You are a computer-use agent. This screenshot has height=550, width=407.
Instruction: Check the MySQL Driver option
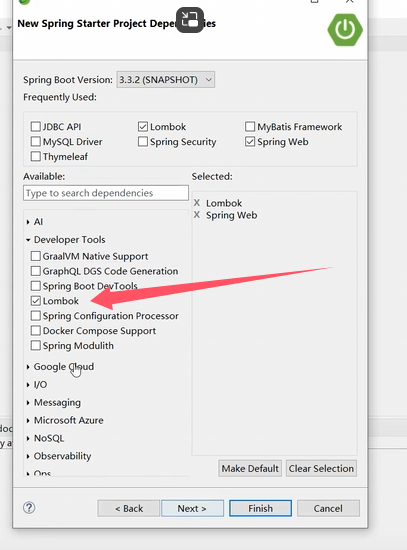[x=36, y=141]
